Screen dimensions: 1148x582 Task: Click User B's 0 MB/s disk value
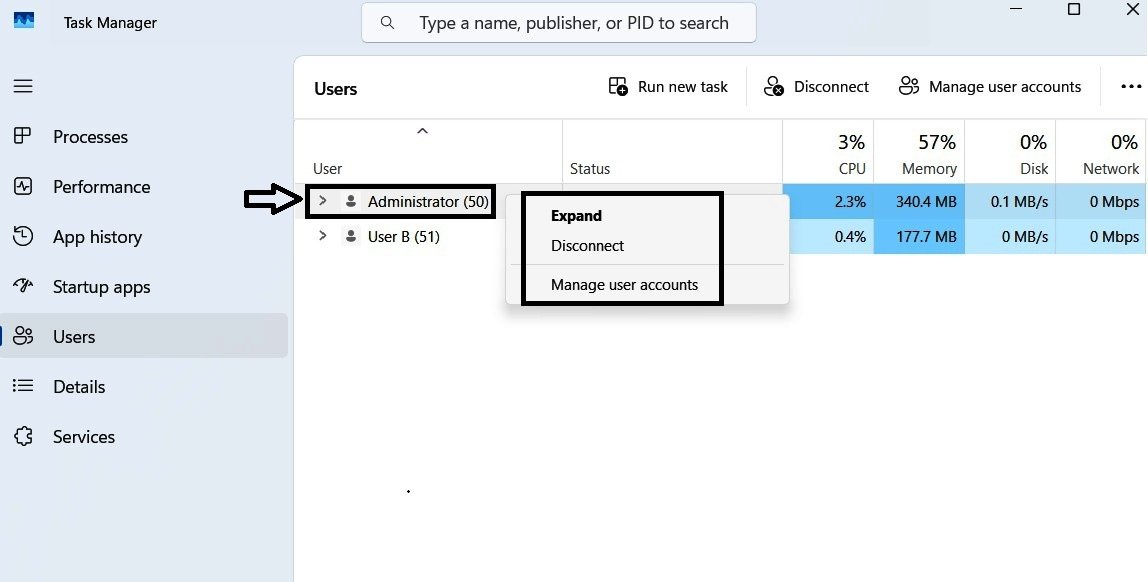coord(1025,237)
